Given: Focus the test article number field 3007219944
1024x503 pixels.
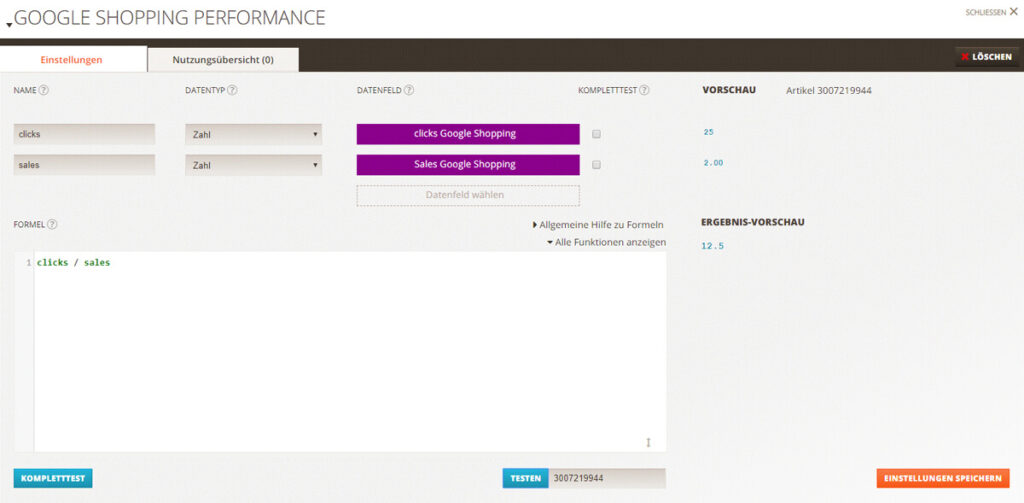Looking at the screenshot, I should [607, 478].
